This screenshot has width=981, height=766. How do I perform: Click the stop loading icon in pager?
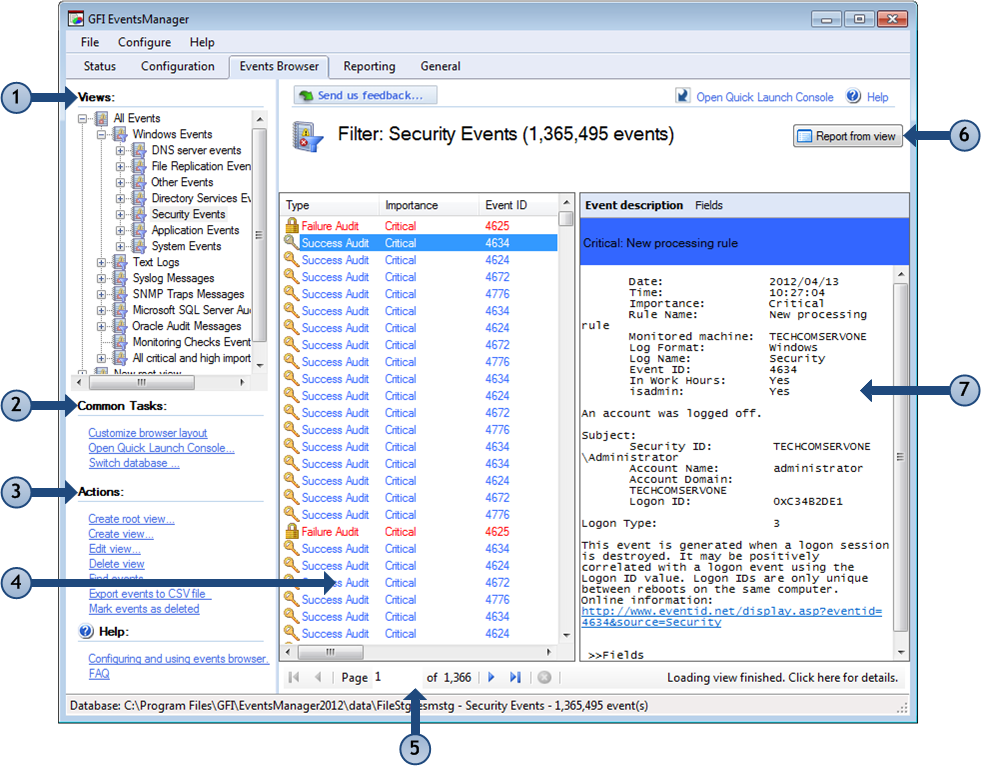pyautogui.click(x=544, y=677)
